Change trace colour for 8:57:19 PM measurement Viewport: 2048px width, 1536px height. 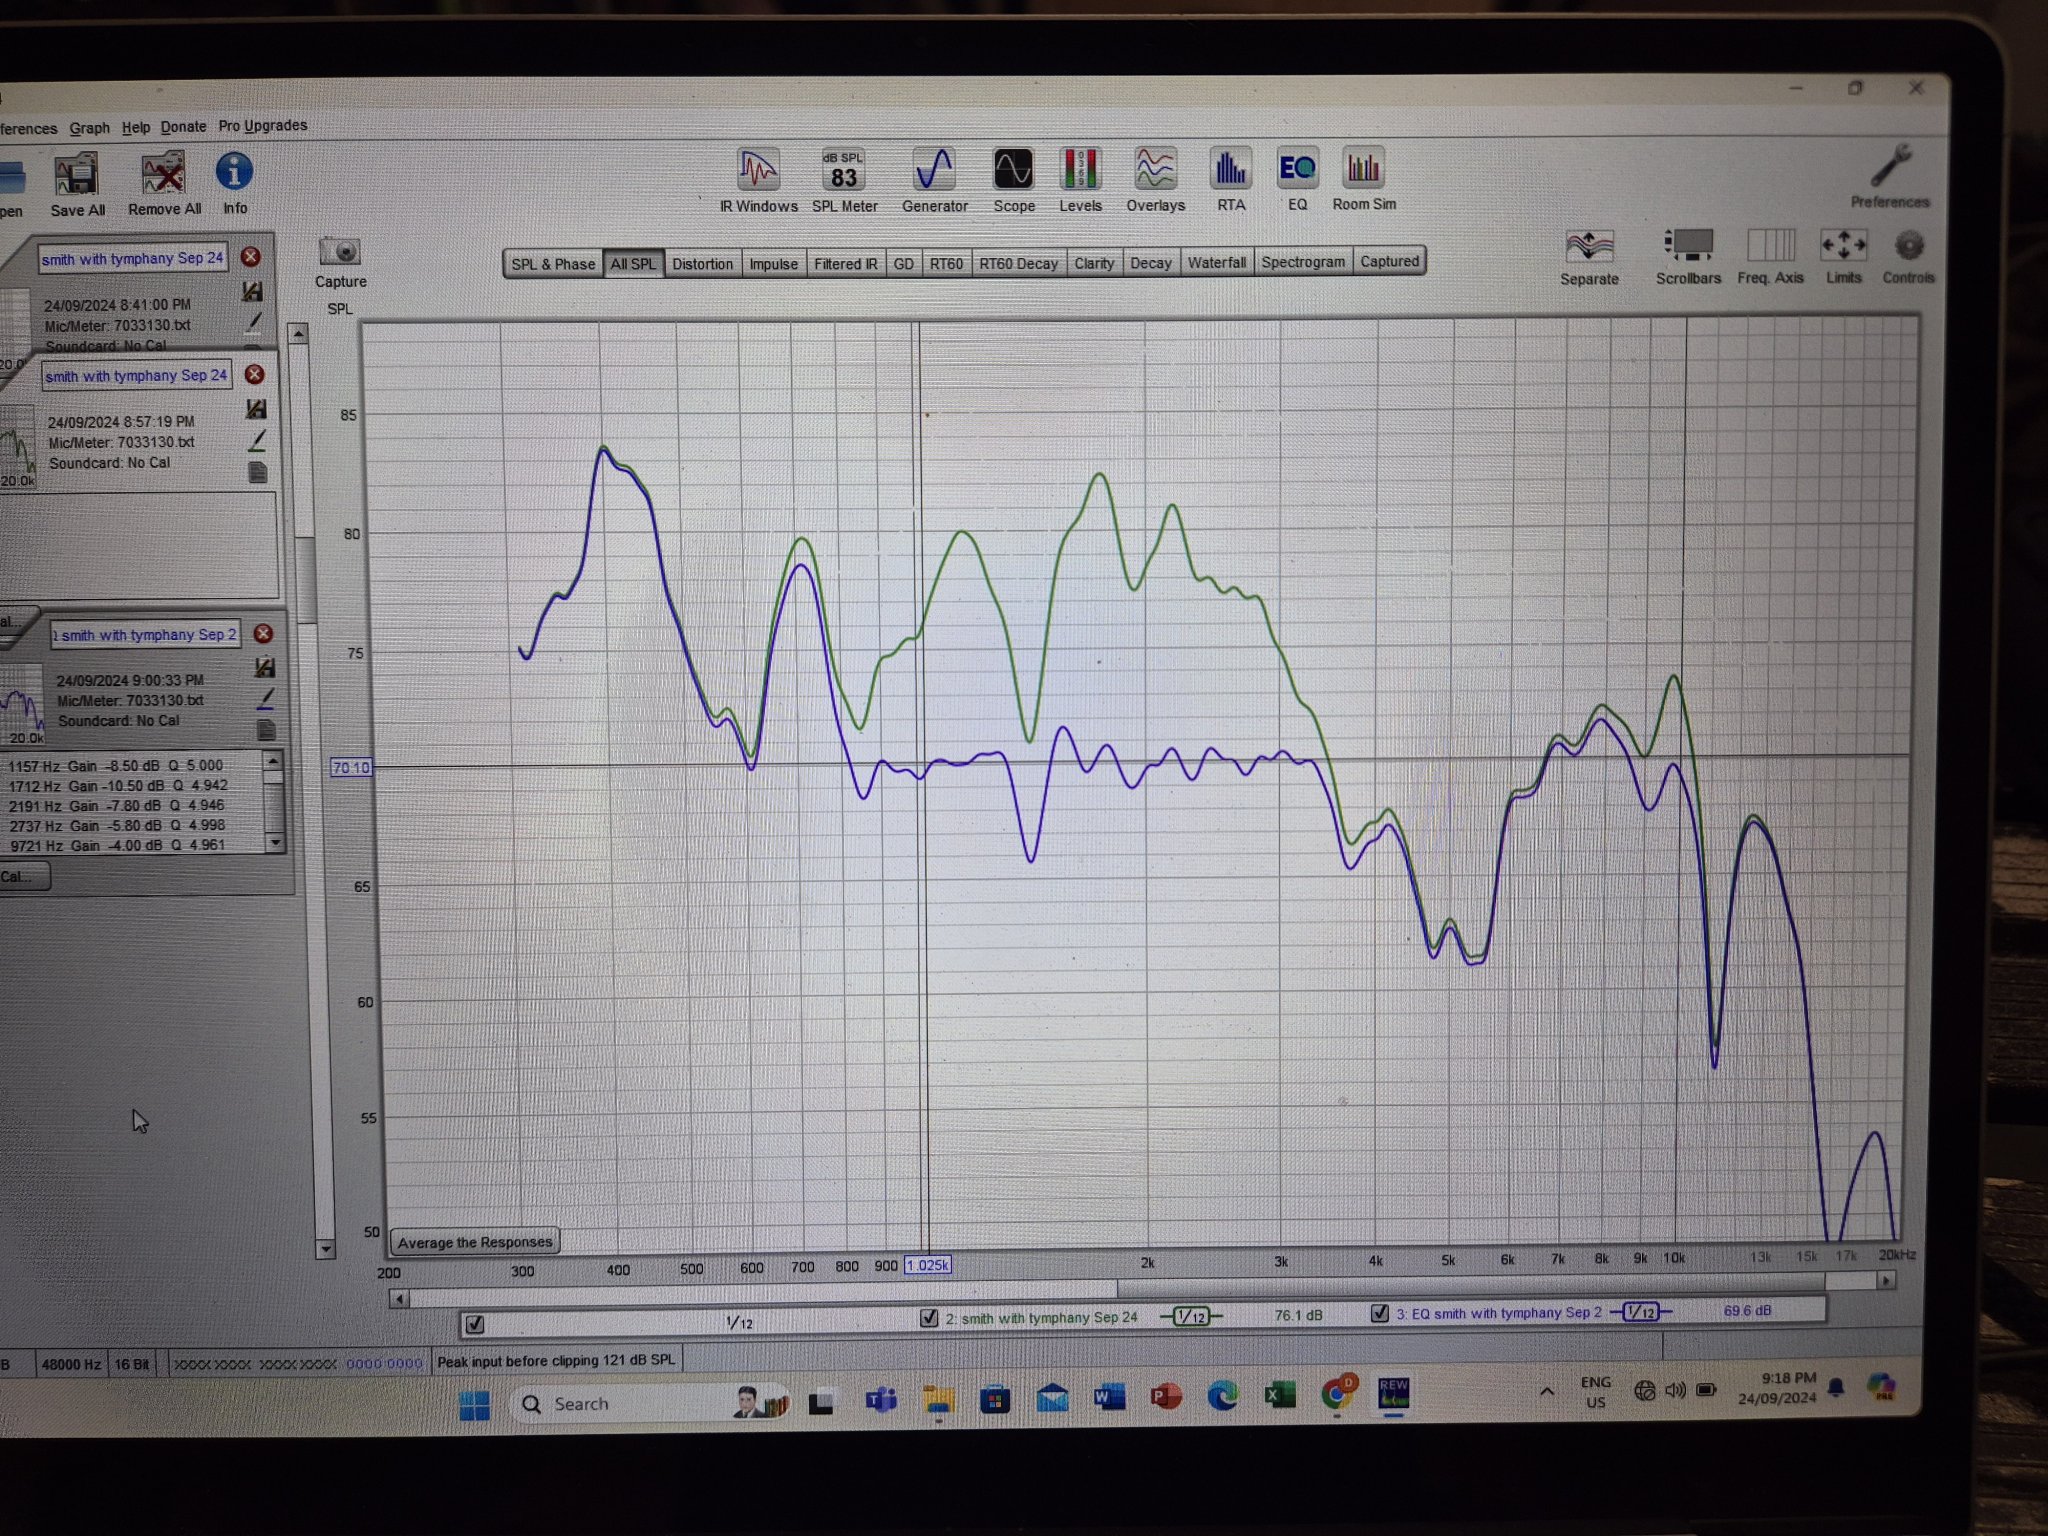click(x=257, y=440)
